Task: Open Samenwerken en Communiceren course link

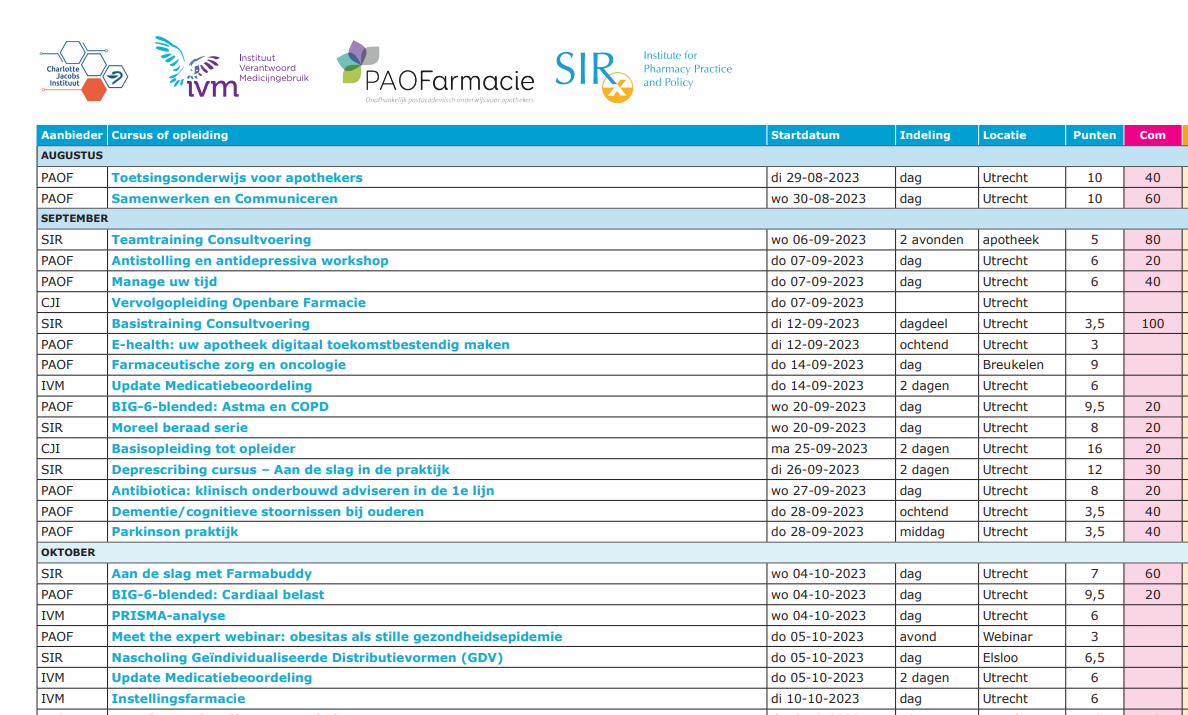Action: click(x=224, y=199)
